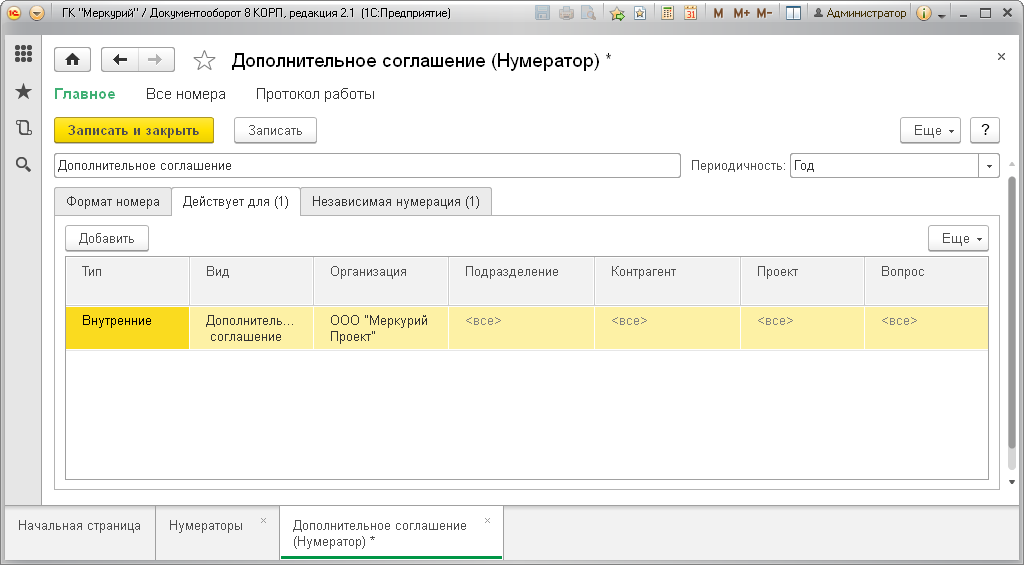Click the Проект column header
Viewport: 1024px width, 565px height.
click(803, 281)
